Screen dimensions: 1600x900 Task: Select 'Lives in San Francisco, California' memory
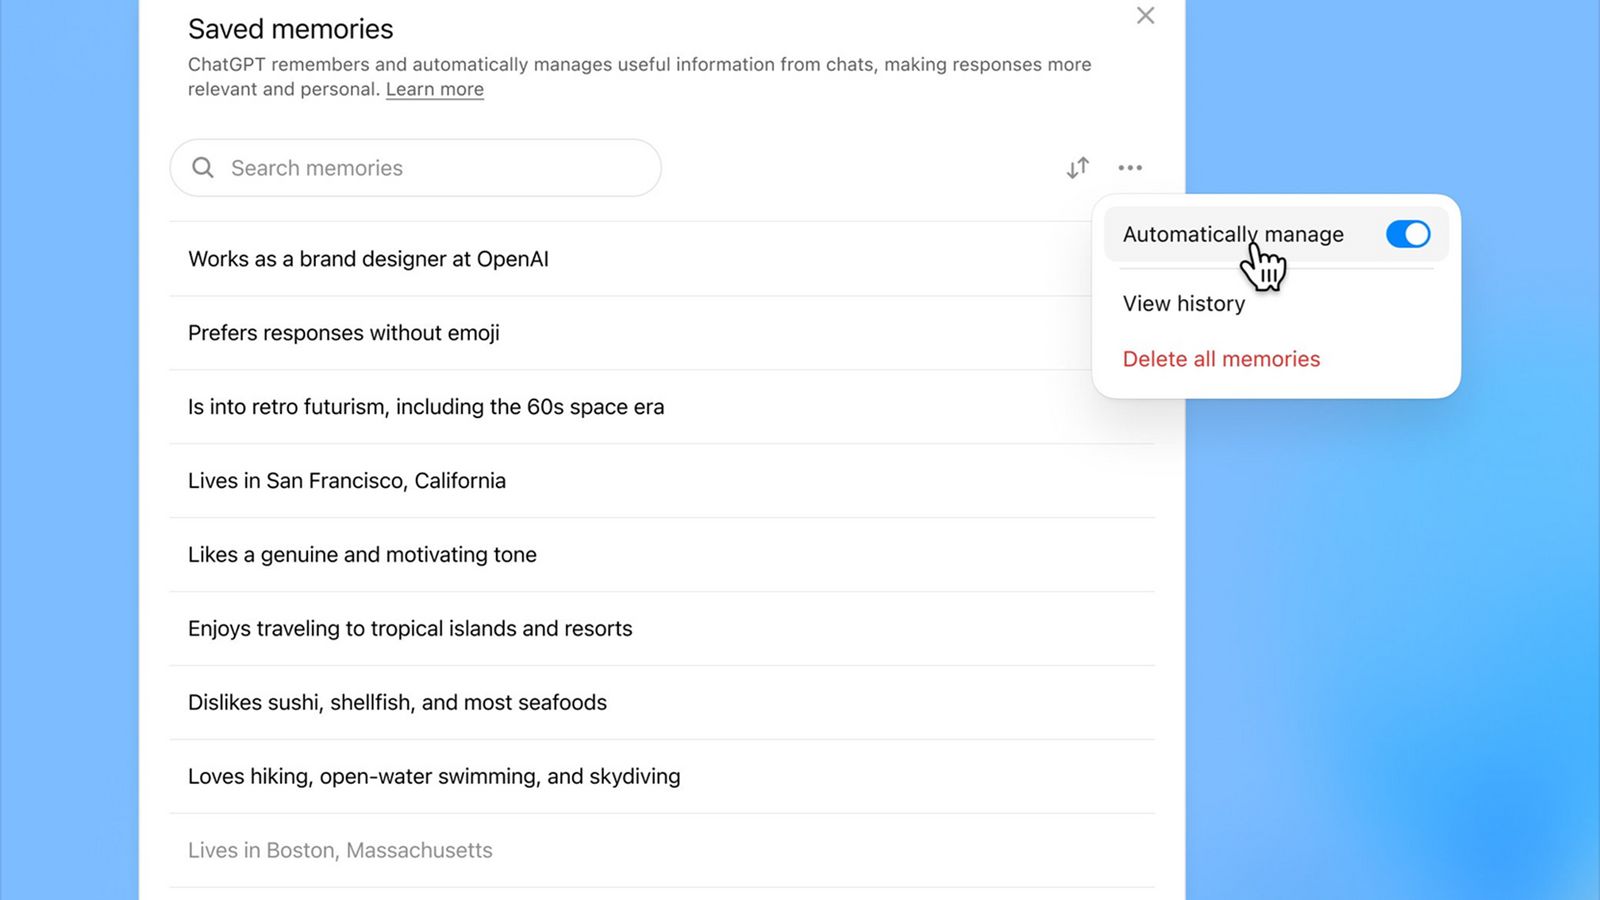pyautogui.click(x=346, y=480)
